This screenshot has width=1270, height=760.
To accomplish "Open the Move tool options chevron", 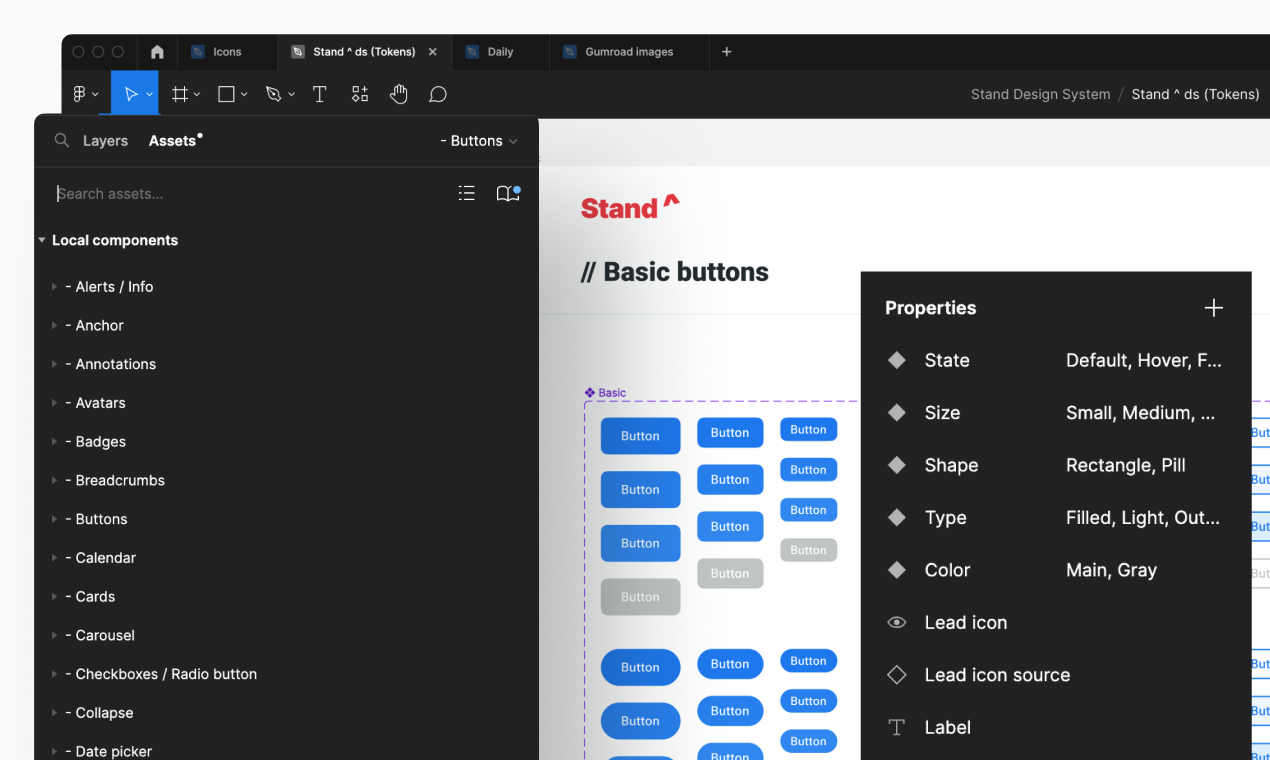I will click(x=149, y=95).
